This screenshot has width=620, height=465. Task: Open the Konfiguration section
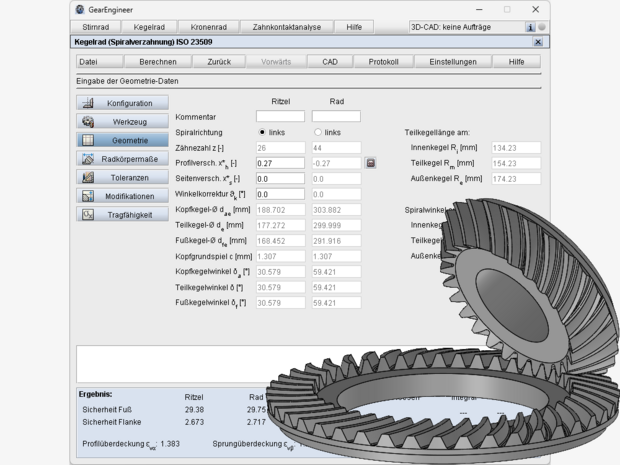pyautogui.click(x=122, y=103)
